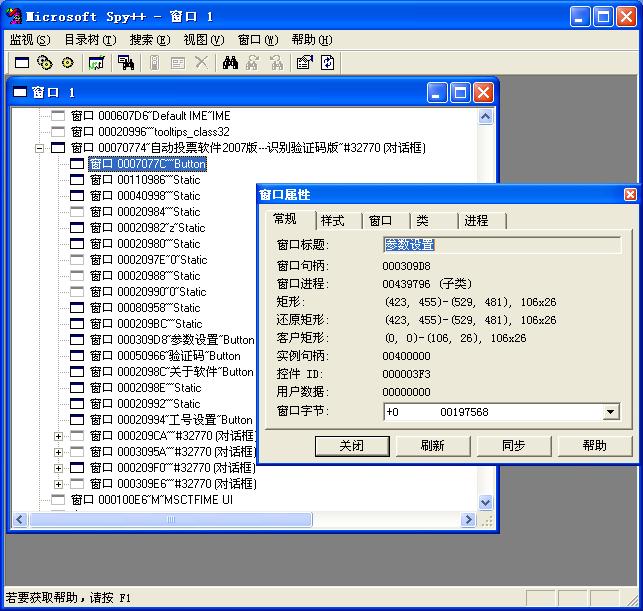The image size is (643, 611).
Task: Open the 监视(S) menu
Action: (x=30, y=40)
